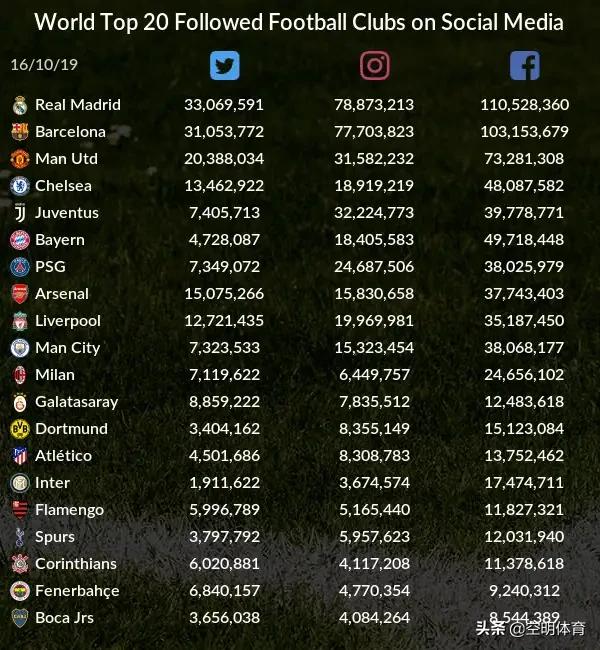Select the Barcelona club crest

20,132
